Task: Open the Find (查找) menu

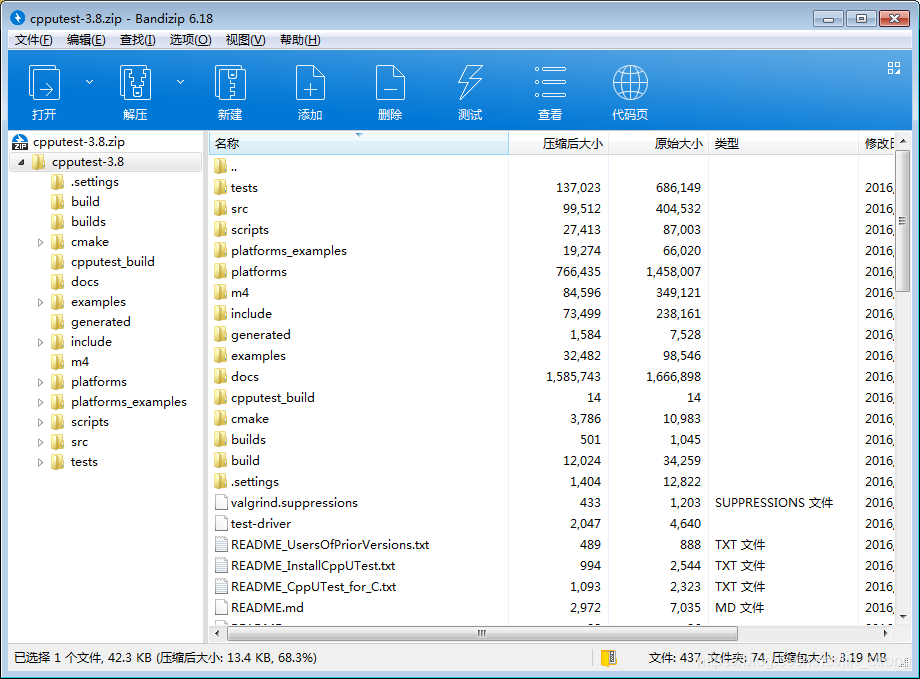Action: (x=137, y=40)
